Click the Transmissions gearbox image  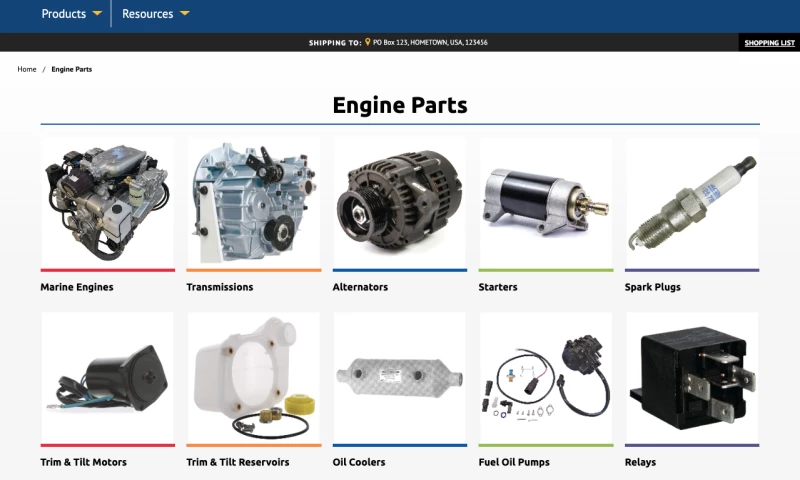click(x=253, y=202)
